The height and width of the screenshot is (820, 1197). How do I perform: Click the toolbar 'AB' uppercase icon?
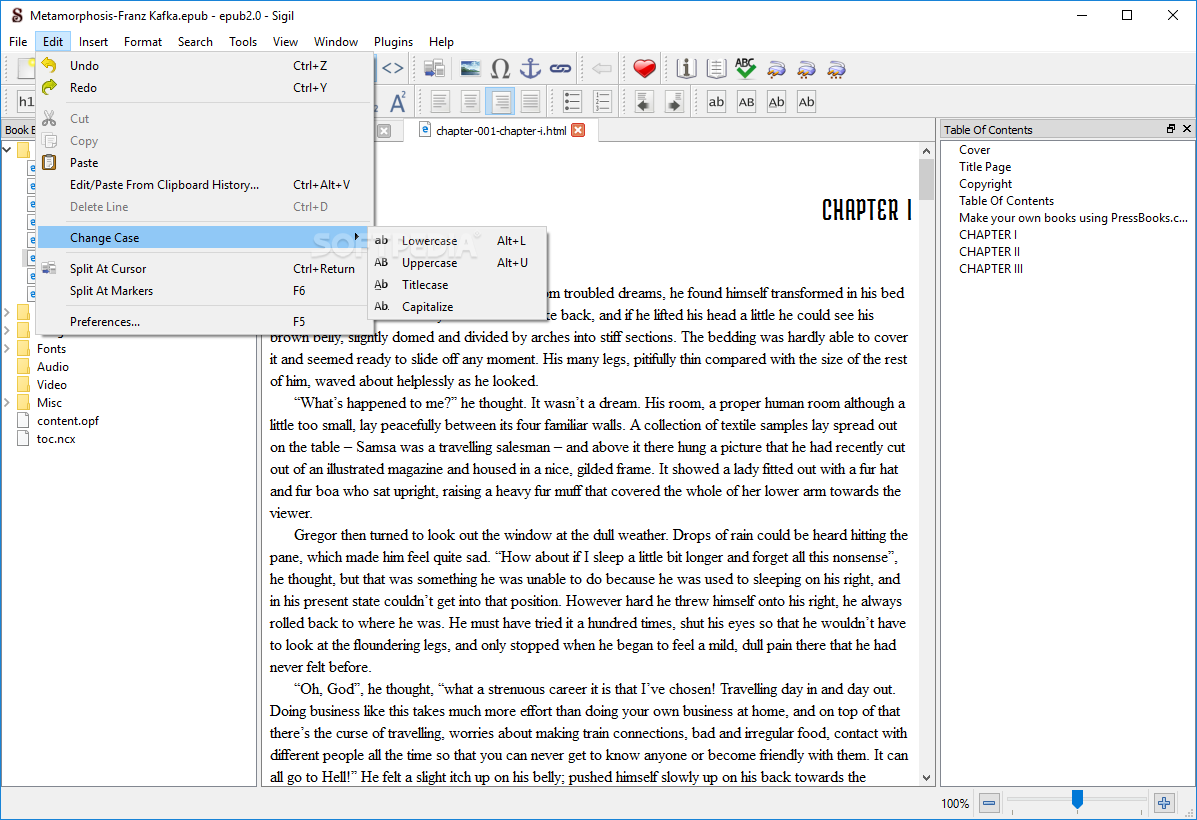pos(746,102)
